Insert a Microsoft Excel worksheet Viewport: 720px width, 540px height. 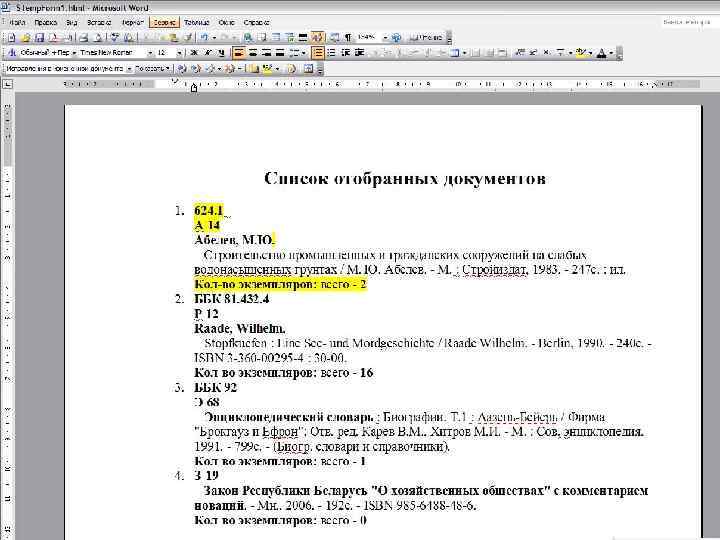(289, 38)
